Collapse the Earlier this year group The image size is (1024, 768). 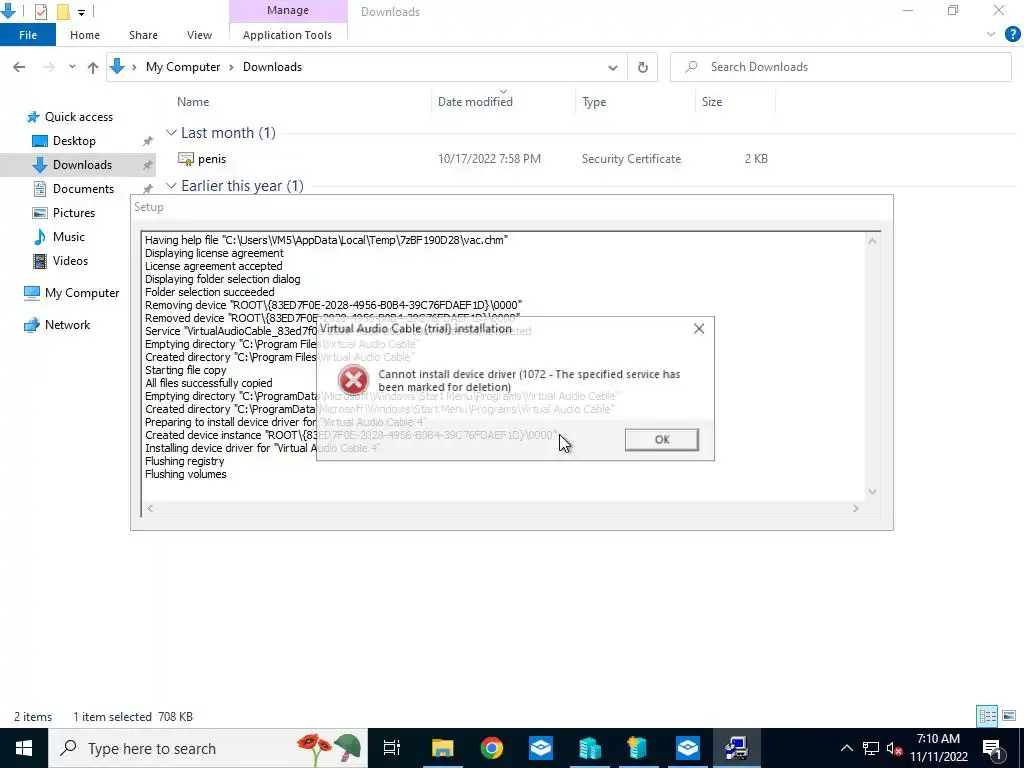pos(171,185)
